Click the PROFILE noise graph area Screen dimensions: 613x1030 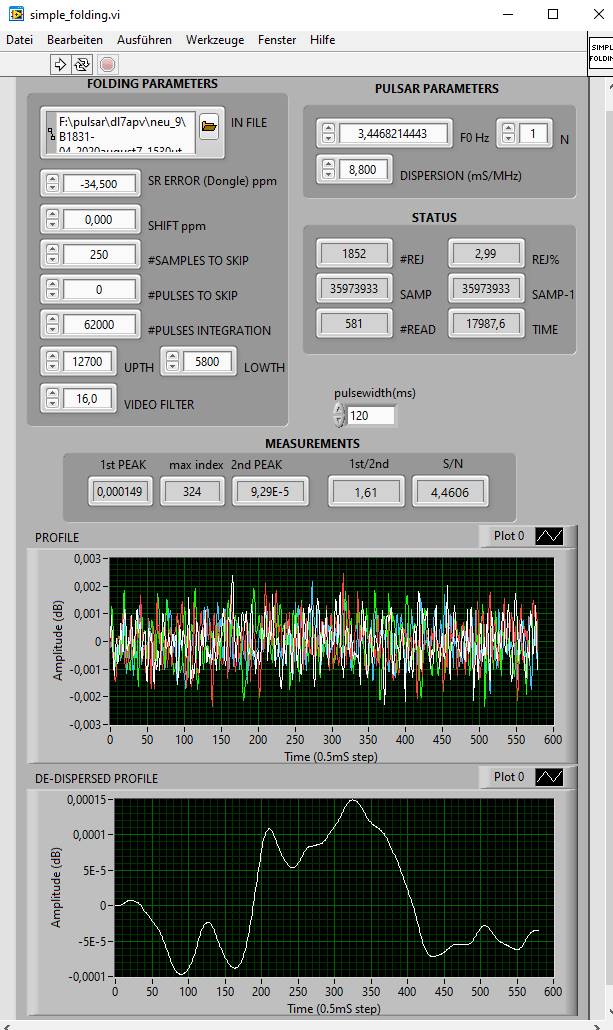(331, 641)
